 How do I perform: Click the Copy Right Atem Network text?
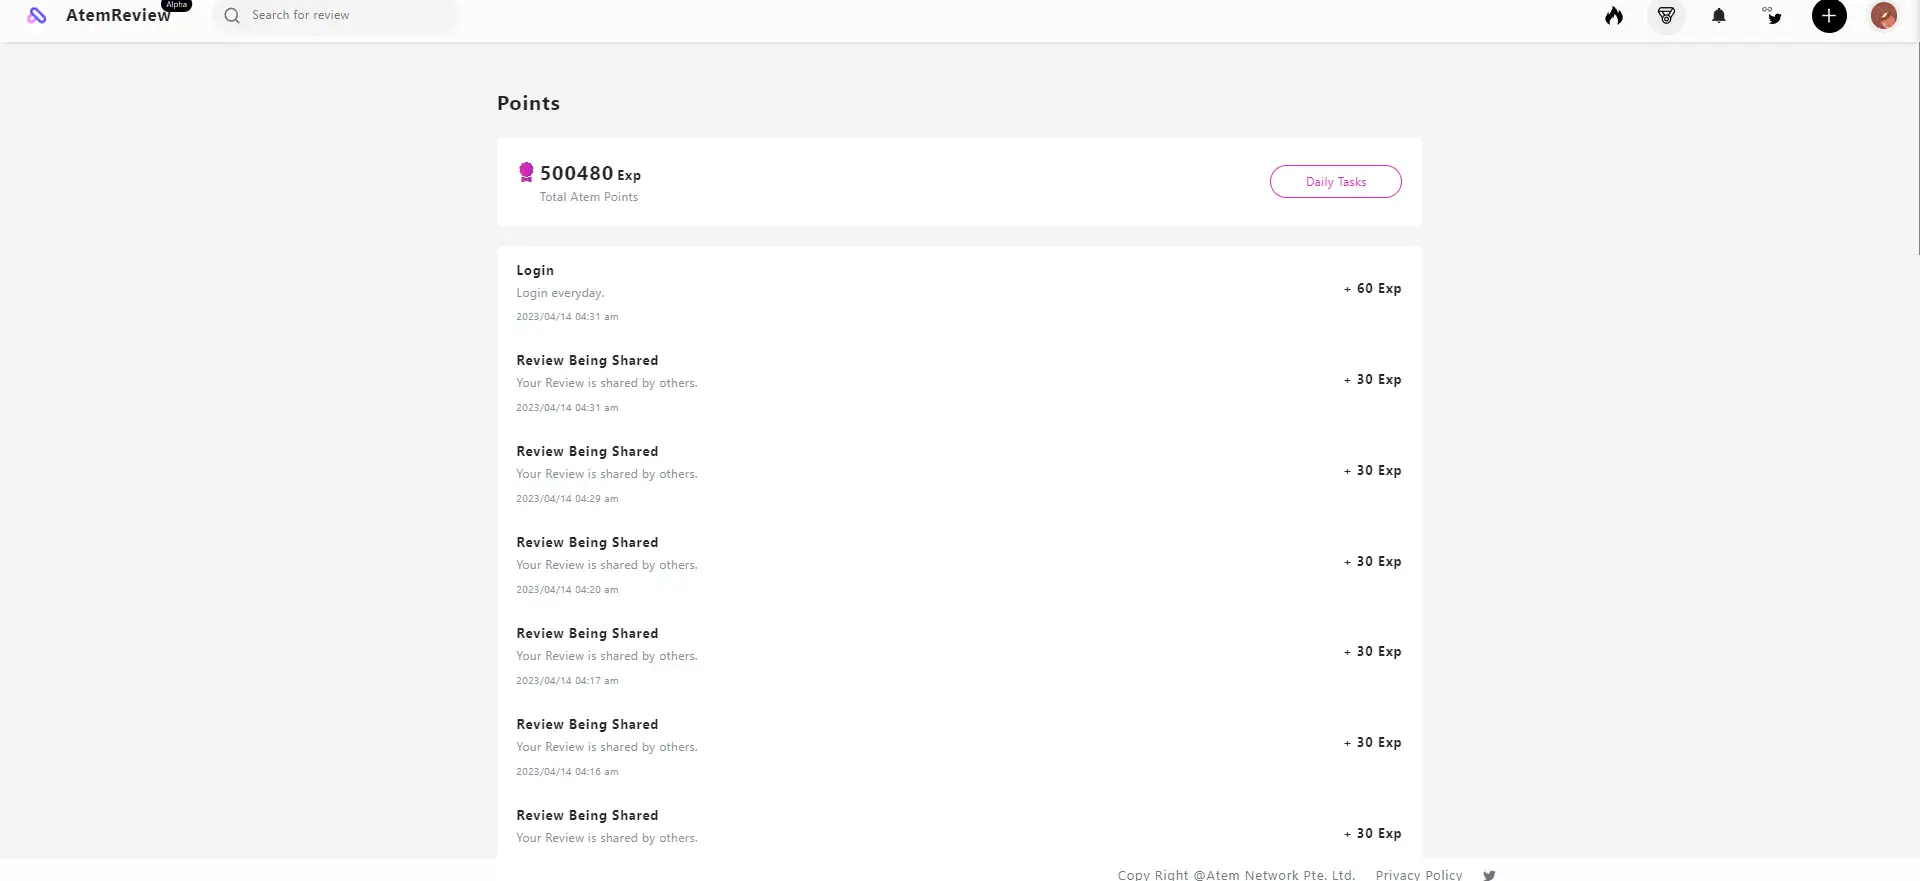click(1236, 874)
